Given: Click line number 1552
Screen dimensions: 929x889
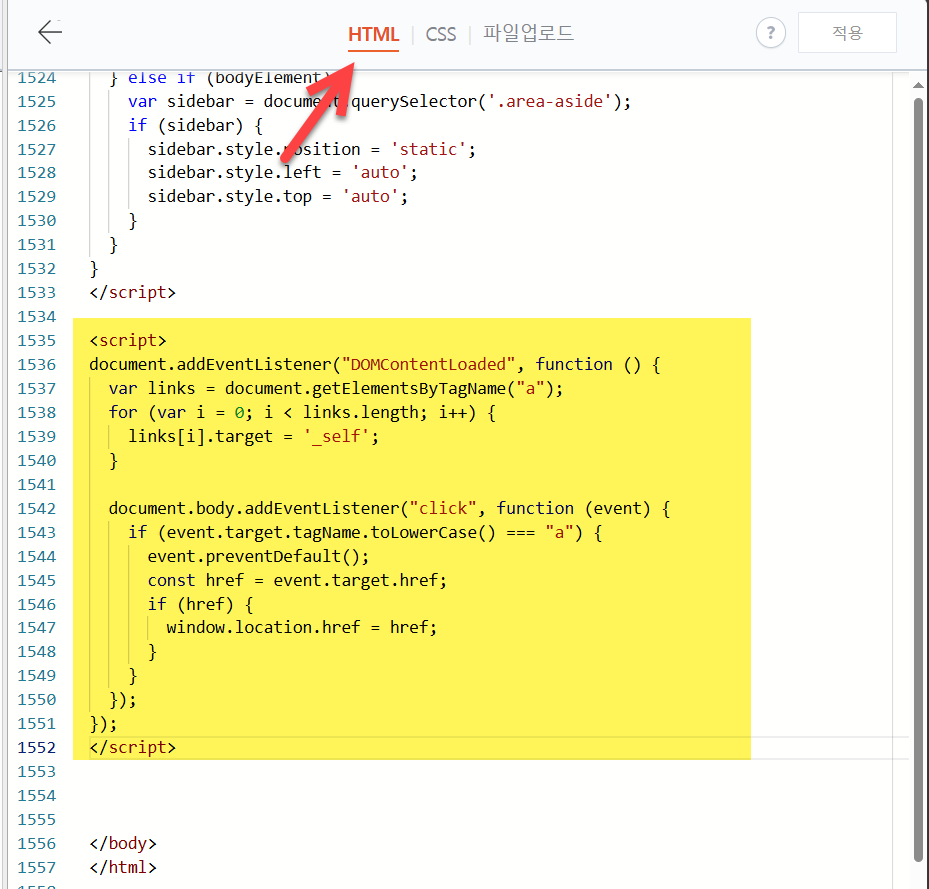Looking at the screenshot, I should pos(37,748).
